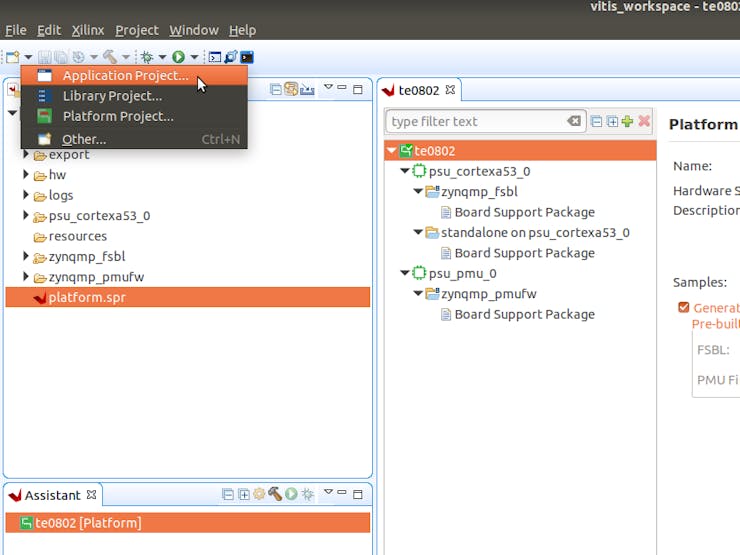Click the Save All icon in the toolbar
The height and width of the screenshot is (555, 740).
[x=61, y=57]
